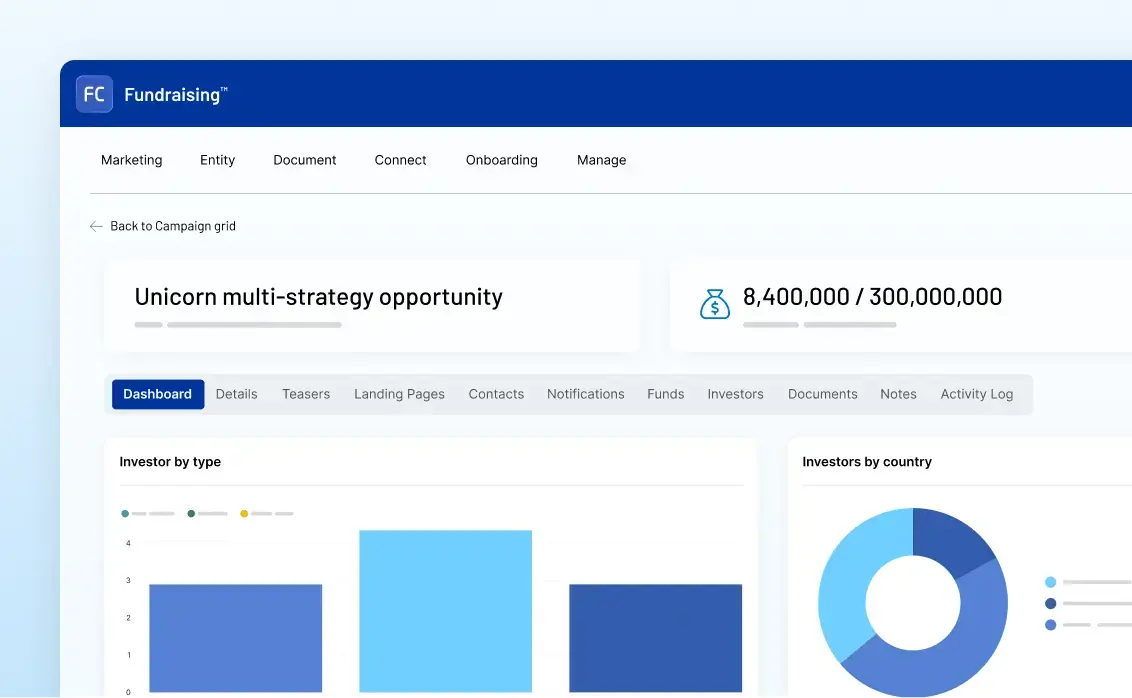The image size is (1132, 698).
Task: Select the yellow legend marker in Investor by type
Action: pyautogui.click(x=243, y=513)
